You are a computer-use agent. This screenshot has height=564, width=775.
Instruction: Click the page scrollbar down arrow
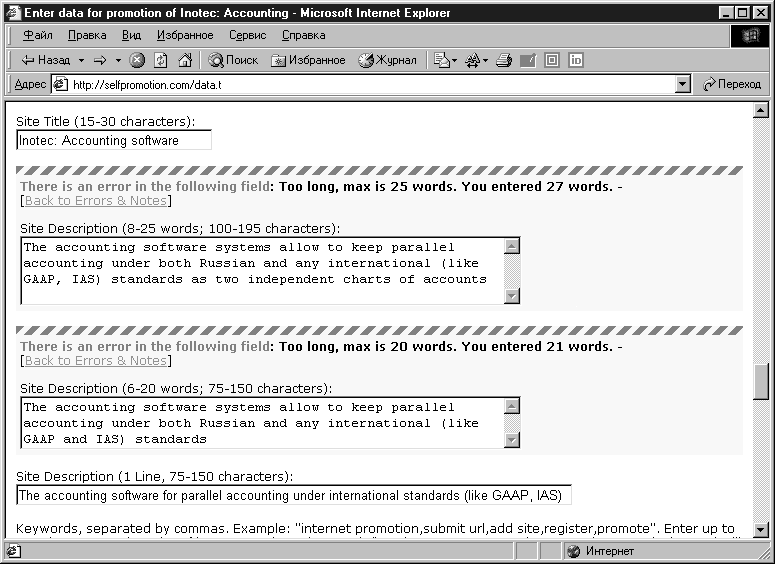point(761,530)
